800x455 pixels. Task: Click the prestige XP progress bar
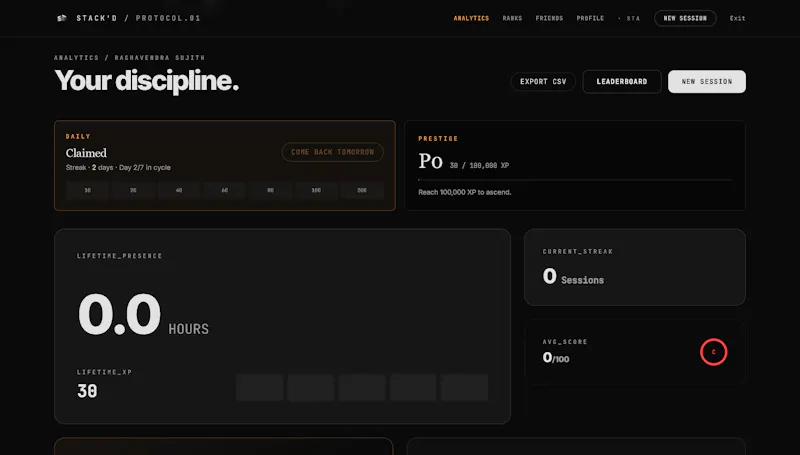pos(575,180)
